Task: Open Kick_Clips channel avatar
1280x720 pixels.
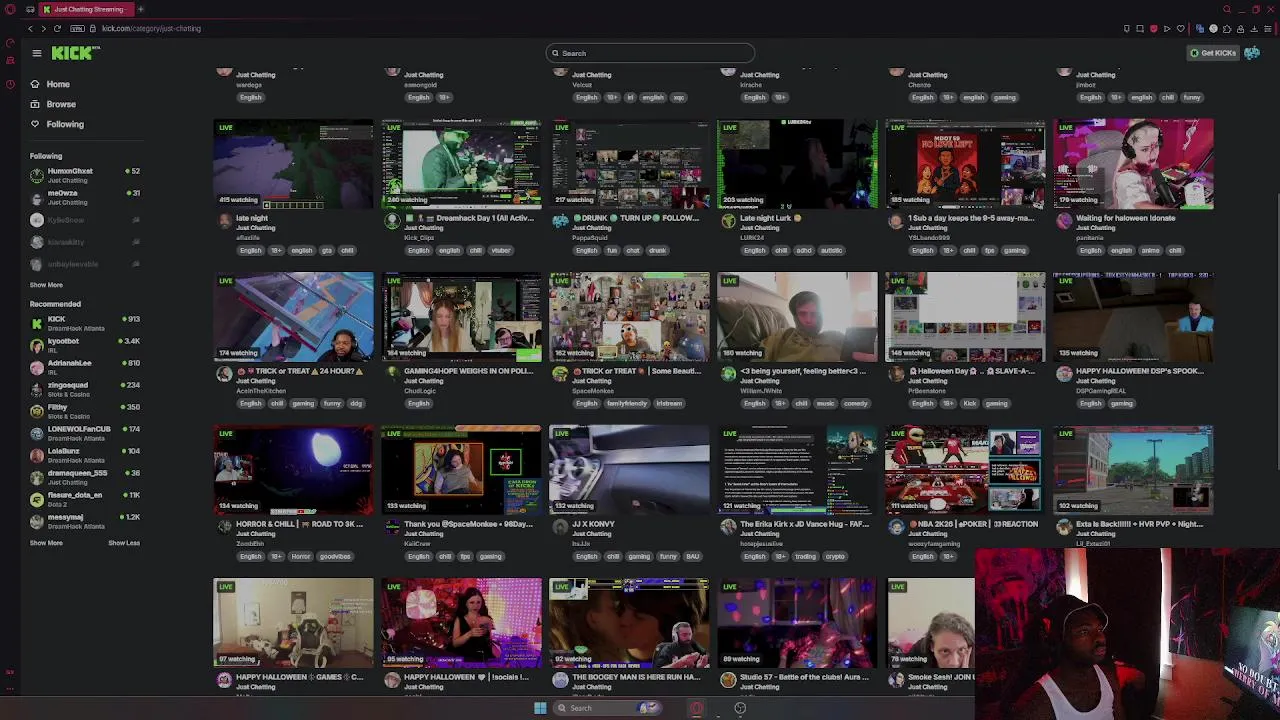Action: (x=392, y=221)
